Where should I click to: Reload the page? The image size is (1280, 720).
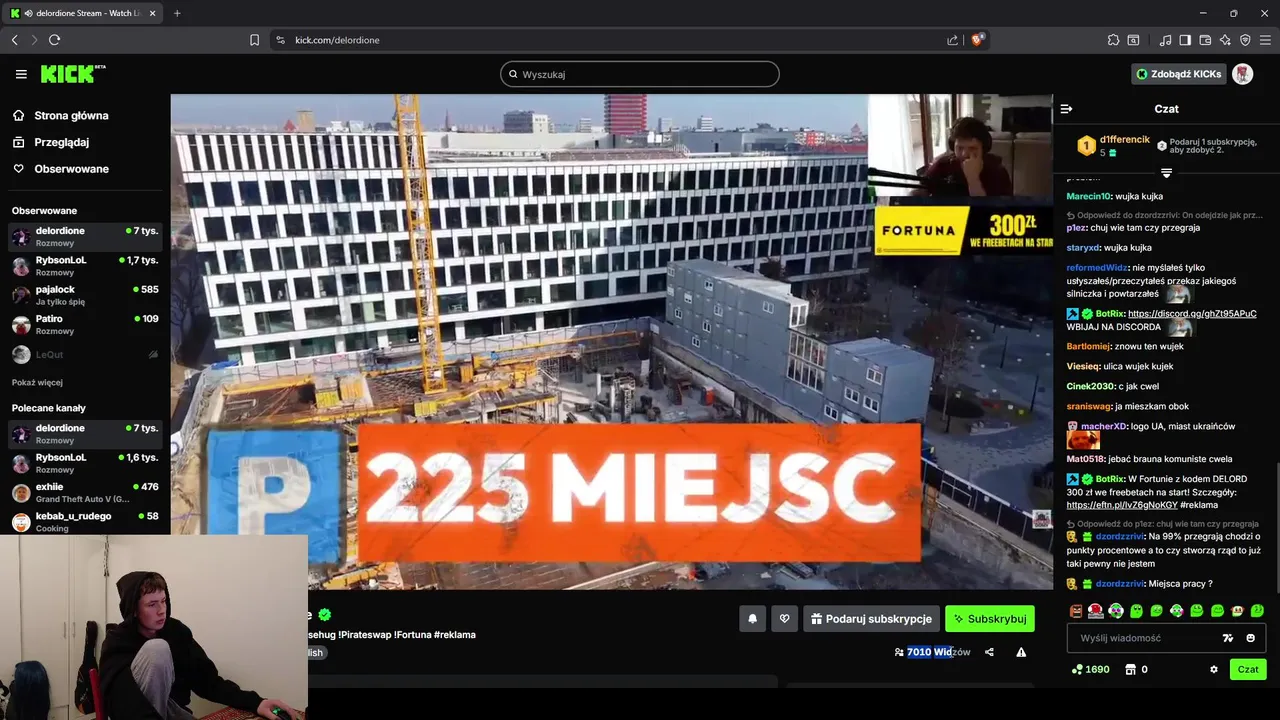[x=54, y=40]
